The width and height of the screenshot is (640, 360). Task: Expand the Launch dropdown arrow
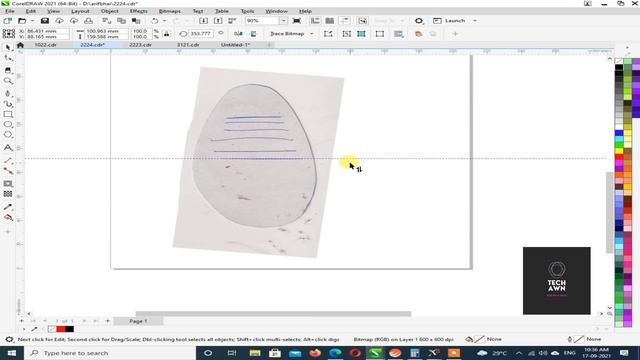tap(475, 20)
